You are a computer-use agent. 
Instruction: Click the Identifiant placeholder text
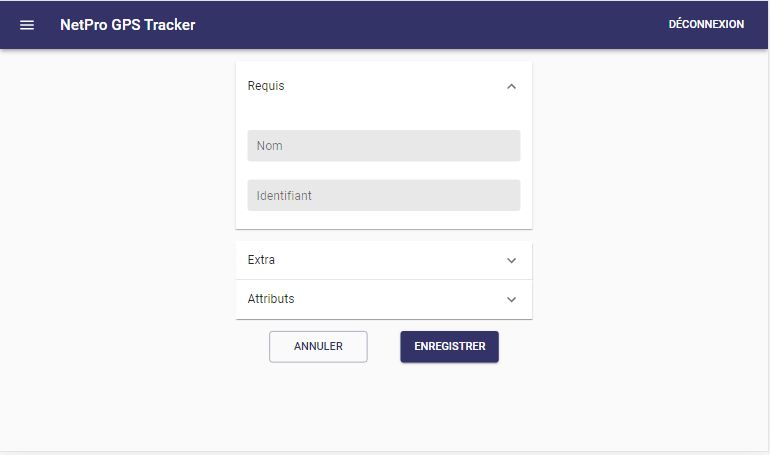tap(284, 196)
